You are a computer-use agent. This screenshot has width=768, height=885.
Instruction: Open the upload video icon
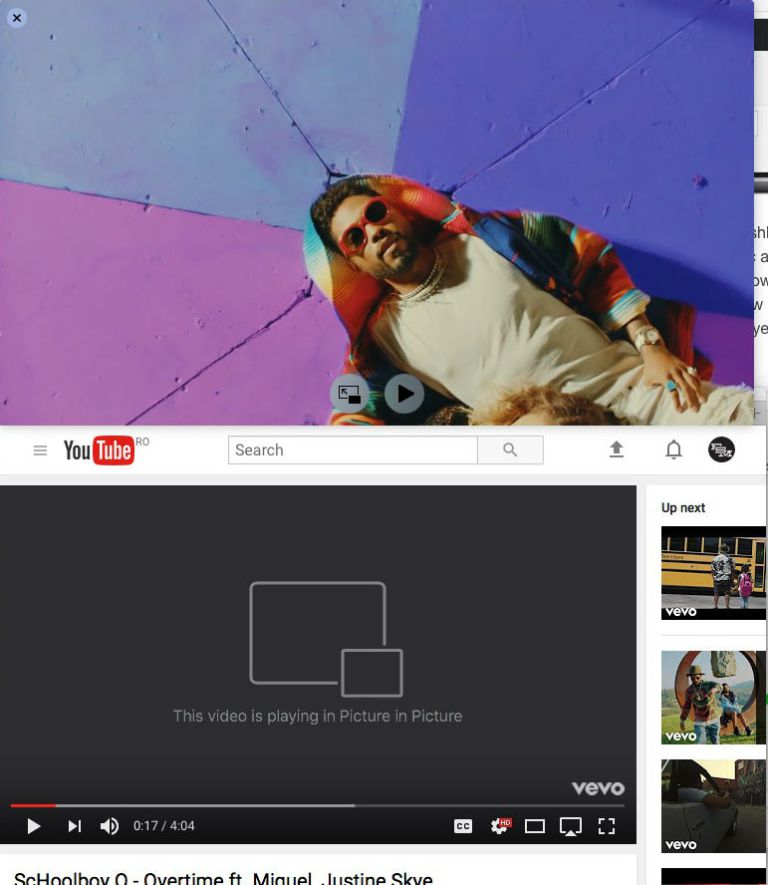click(x=616, y=450)
